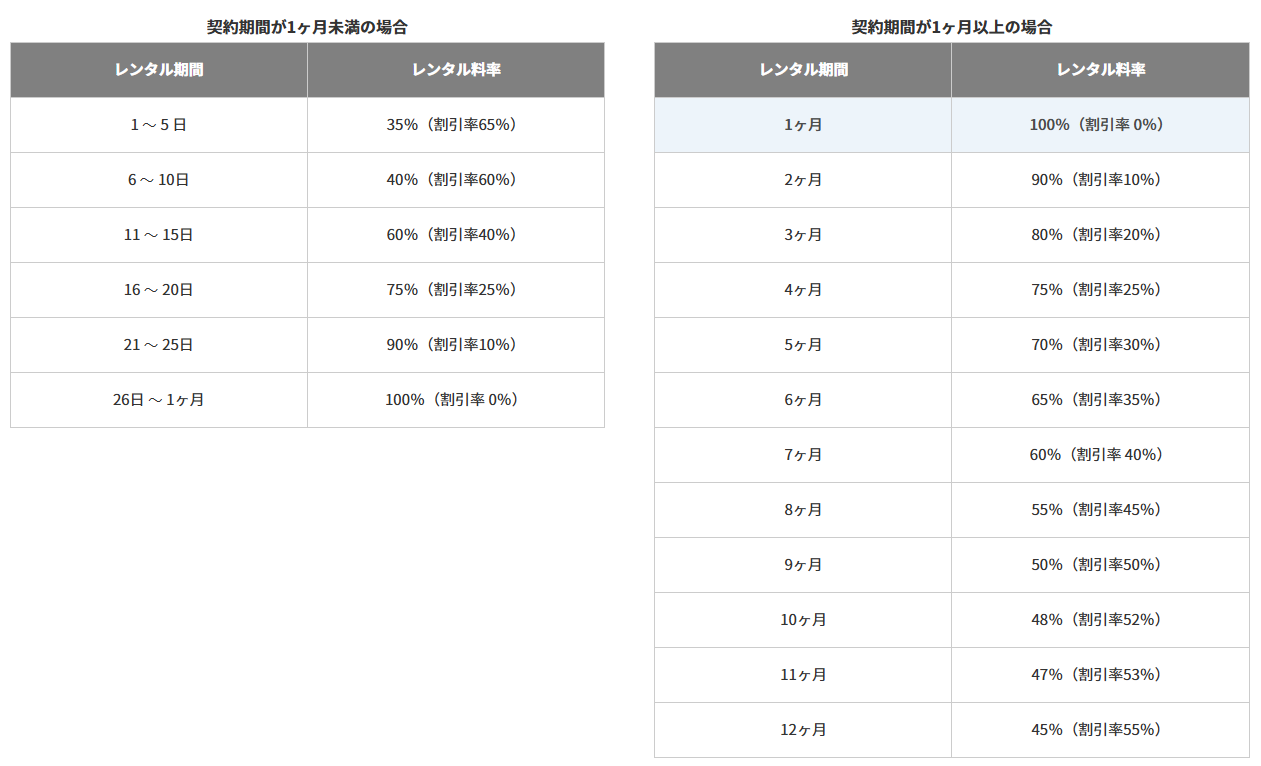This screenshot has width=1261, height=766.
Task: Click the 21～25日 period cell
Action: tap(158, 345)
